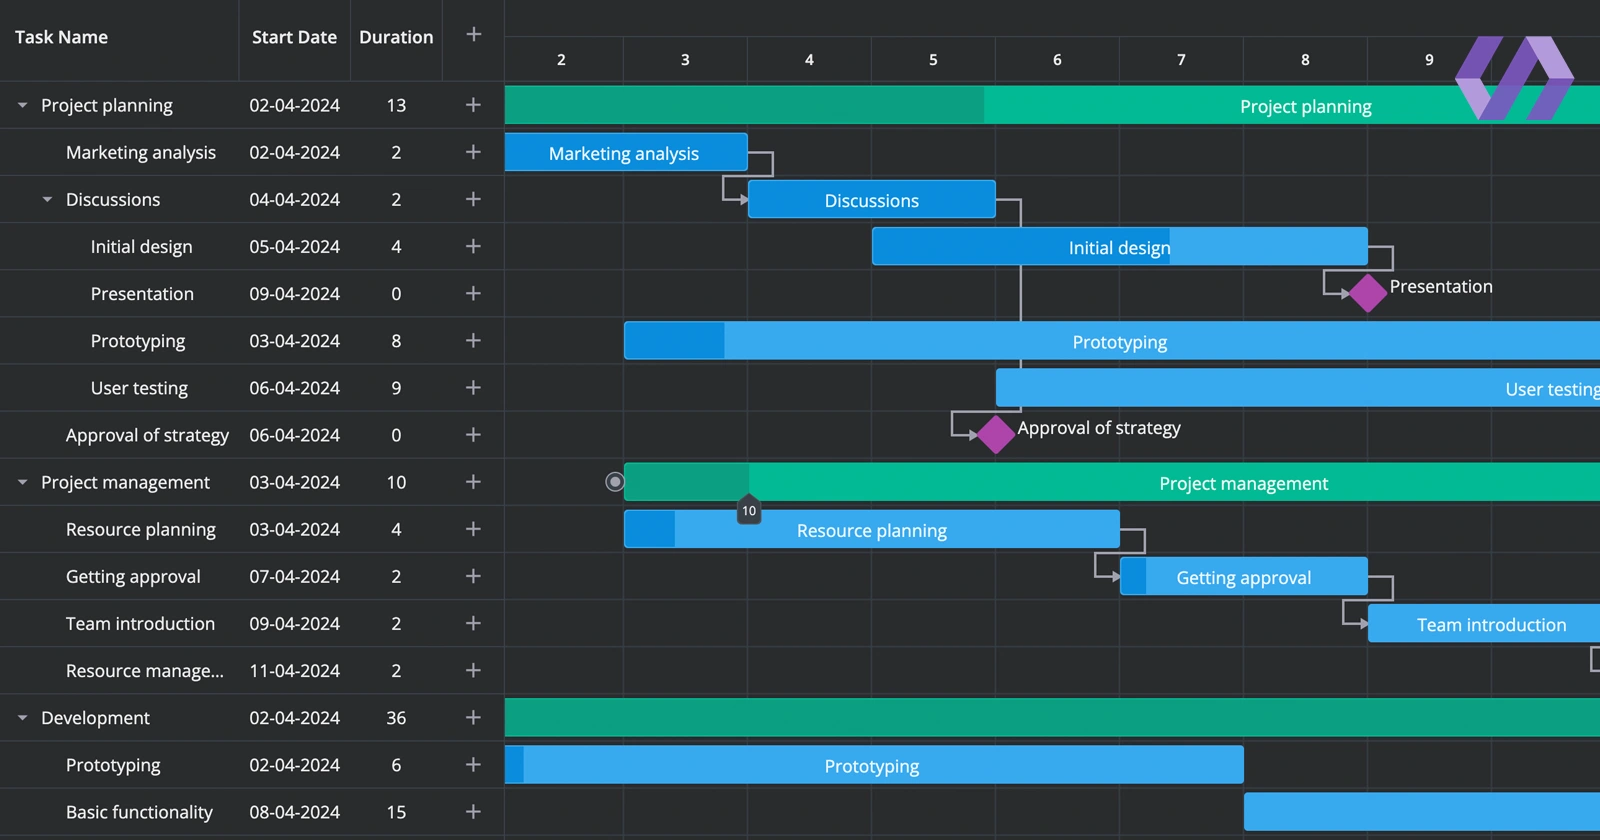The height and width of the screenshot is (840, 1600).
Task: Click day 2 in timeline scale
Action: tap(561, 59)
